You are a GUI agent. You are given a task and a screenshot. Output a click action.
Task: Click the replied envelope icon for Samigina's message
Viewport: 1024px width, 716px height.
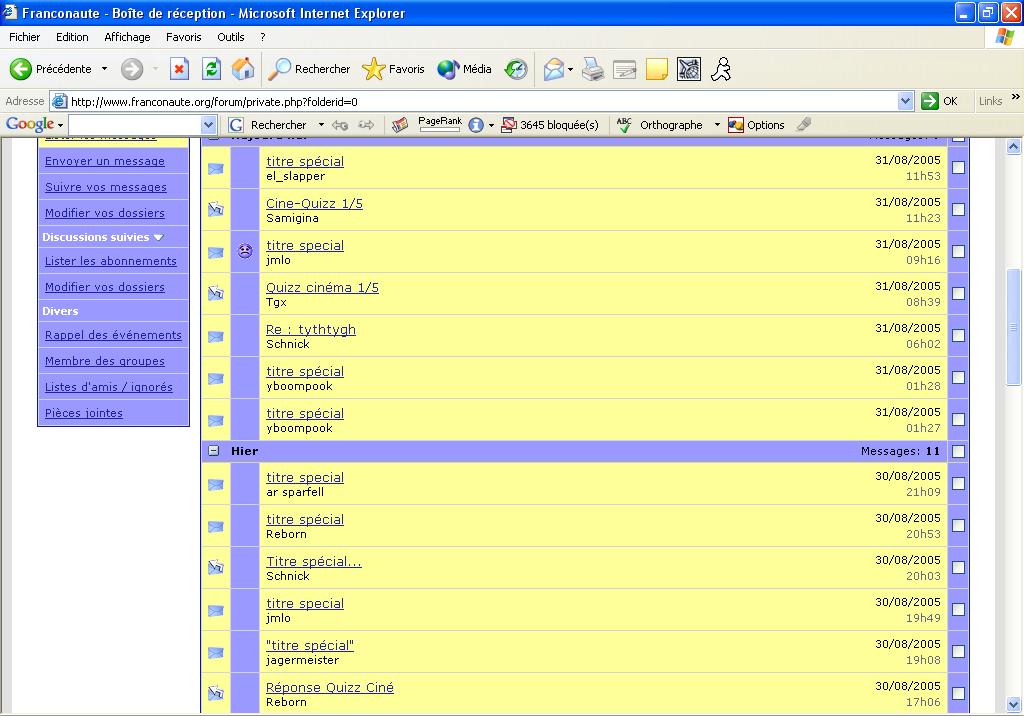216,209
